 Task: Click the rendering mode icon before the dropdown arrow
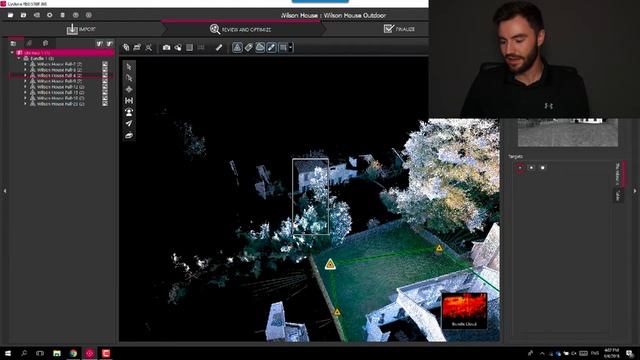[x=283, y=47]
